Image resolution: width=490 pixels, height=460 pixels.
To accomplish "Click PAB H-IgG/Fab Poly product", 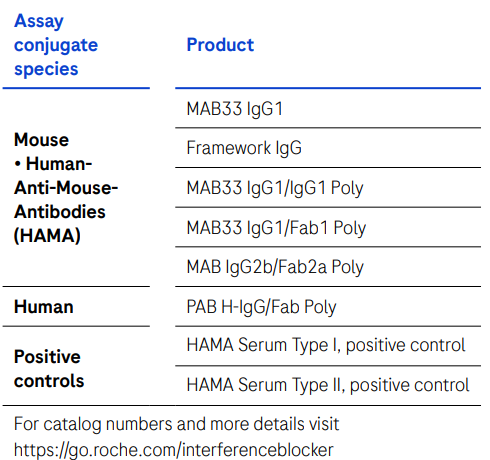I will [x=261, y=307].
